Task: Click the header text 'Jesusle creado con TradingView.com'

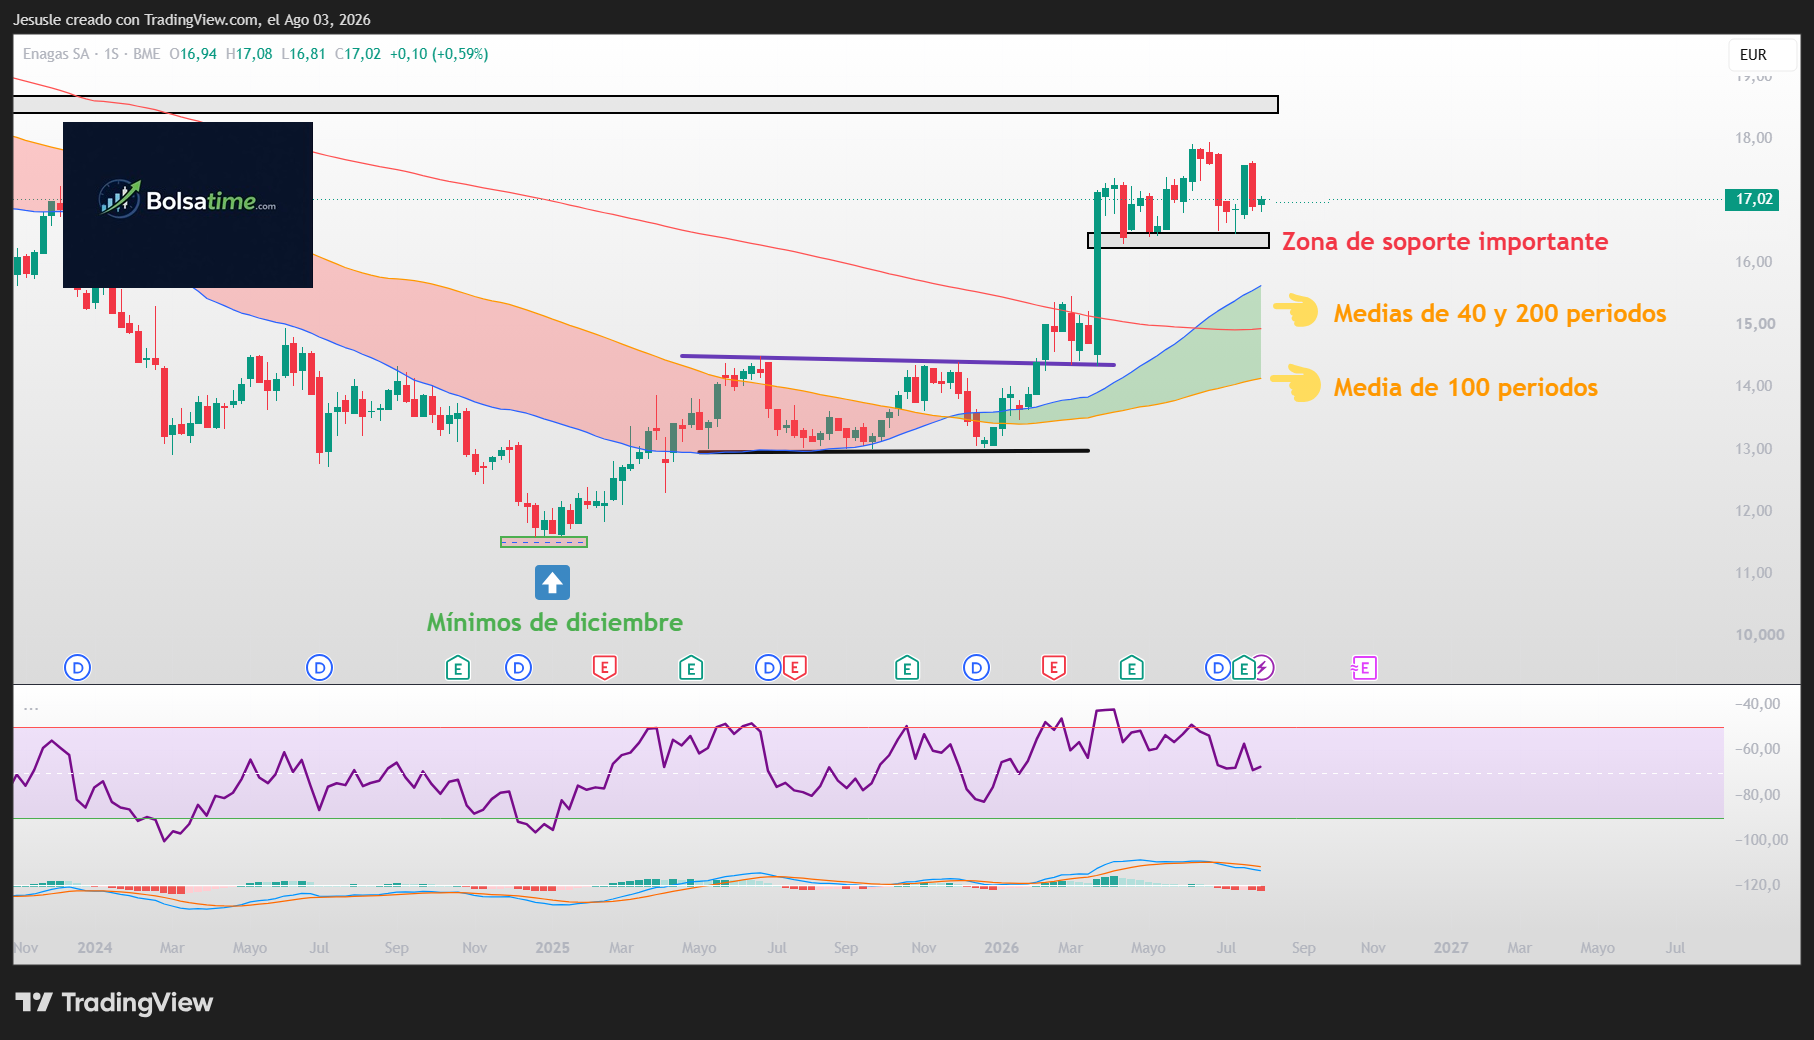Action: point(135,19)
